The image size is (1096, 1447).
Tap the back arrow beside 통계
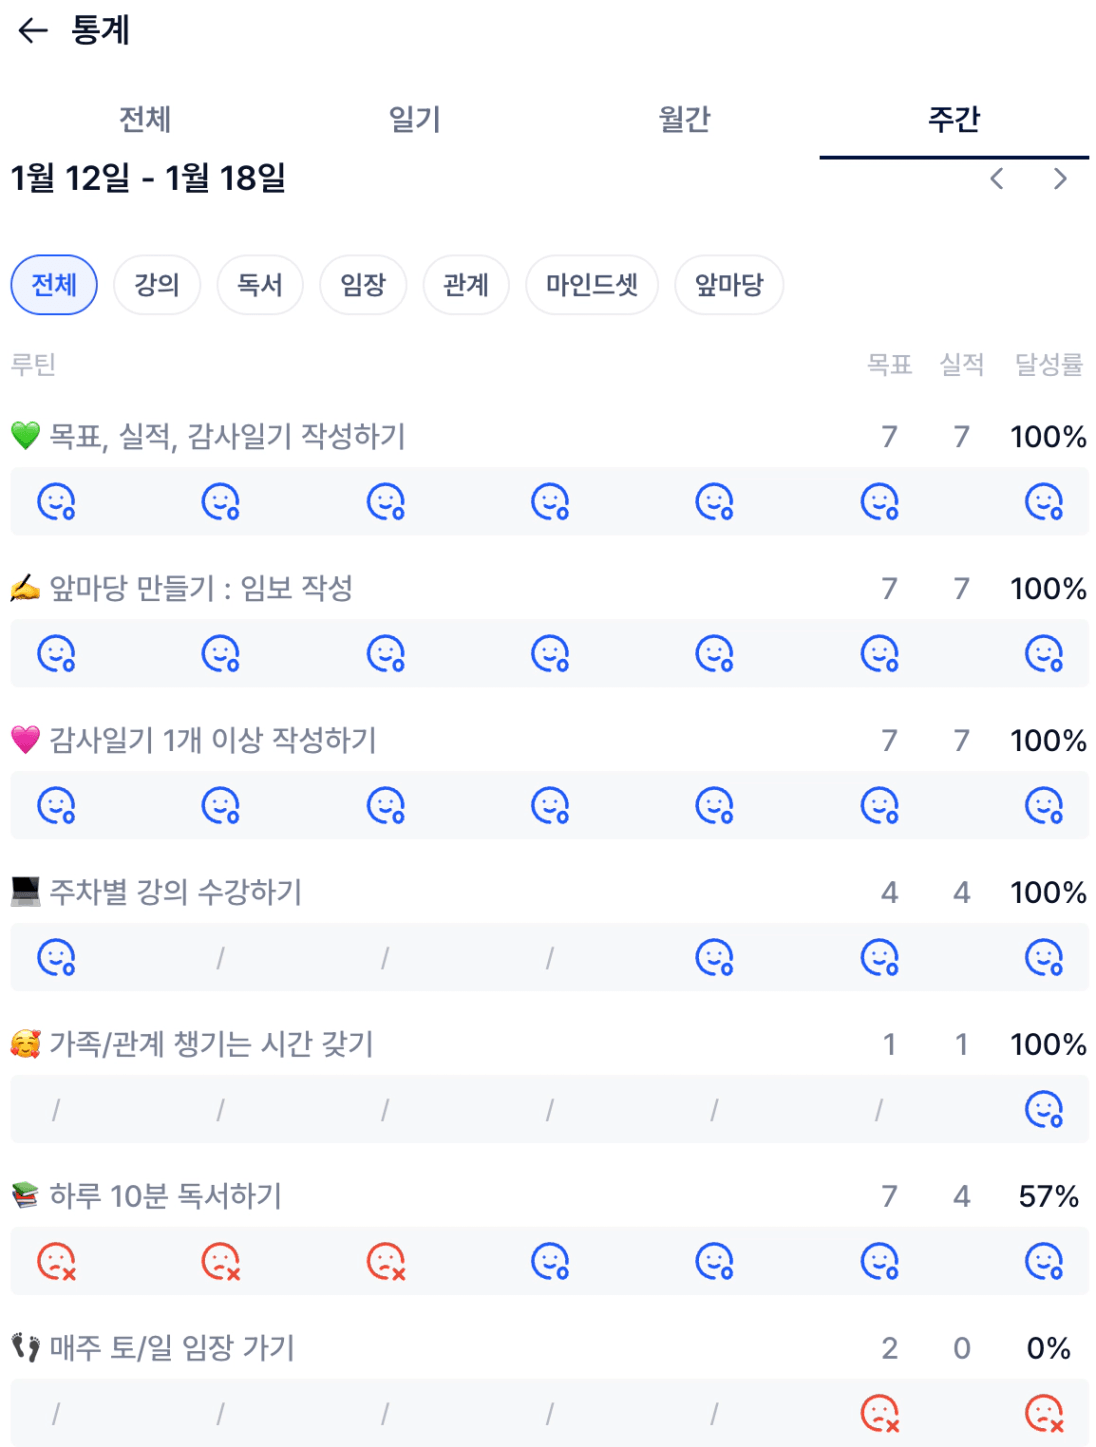33,31
